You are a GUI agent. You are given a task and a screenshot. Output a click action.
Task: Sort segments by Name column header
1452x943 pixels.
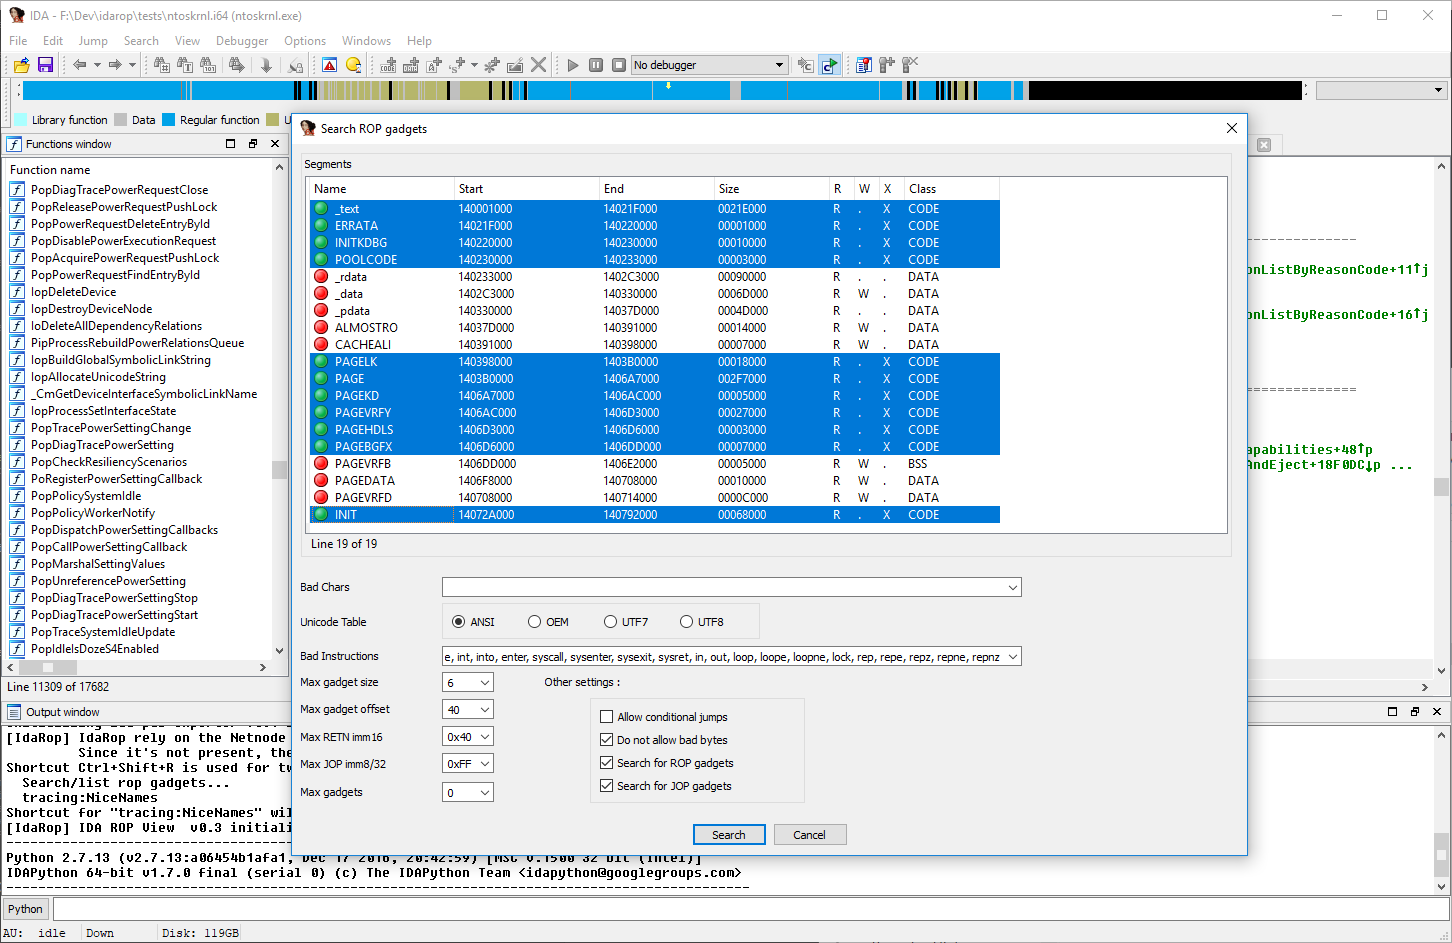pos(381,189)
